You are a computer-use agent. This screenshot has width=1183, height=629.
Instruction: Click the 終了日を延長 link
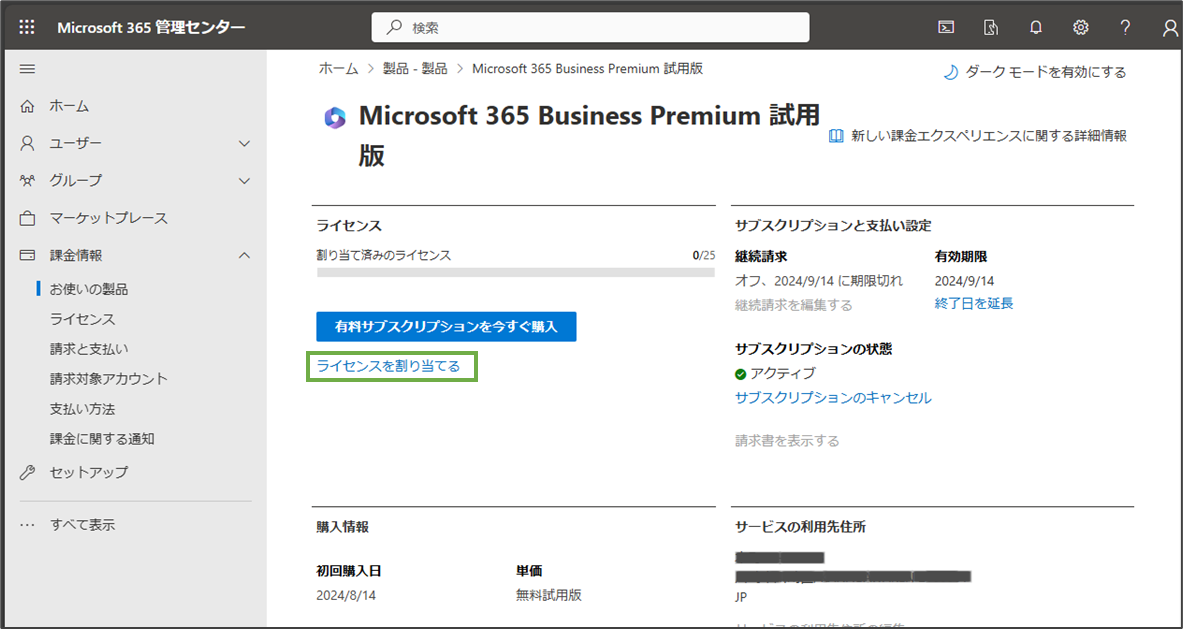tap(974, 304)
